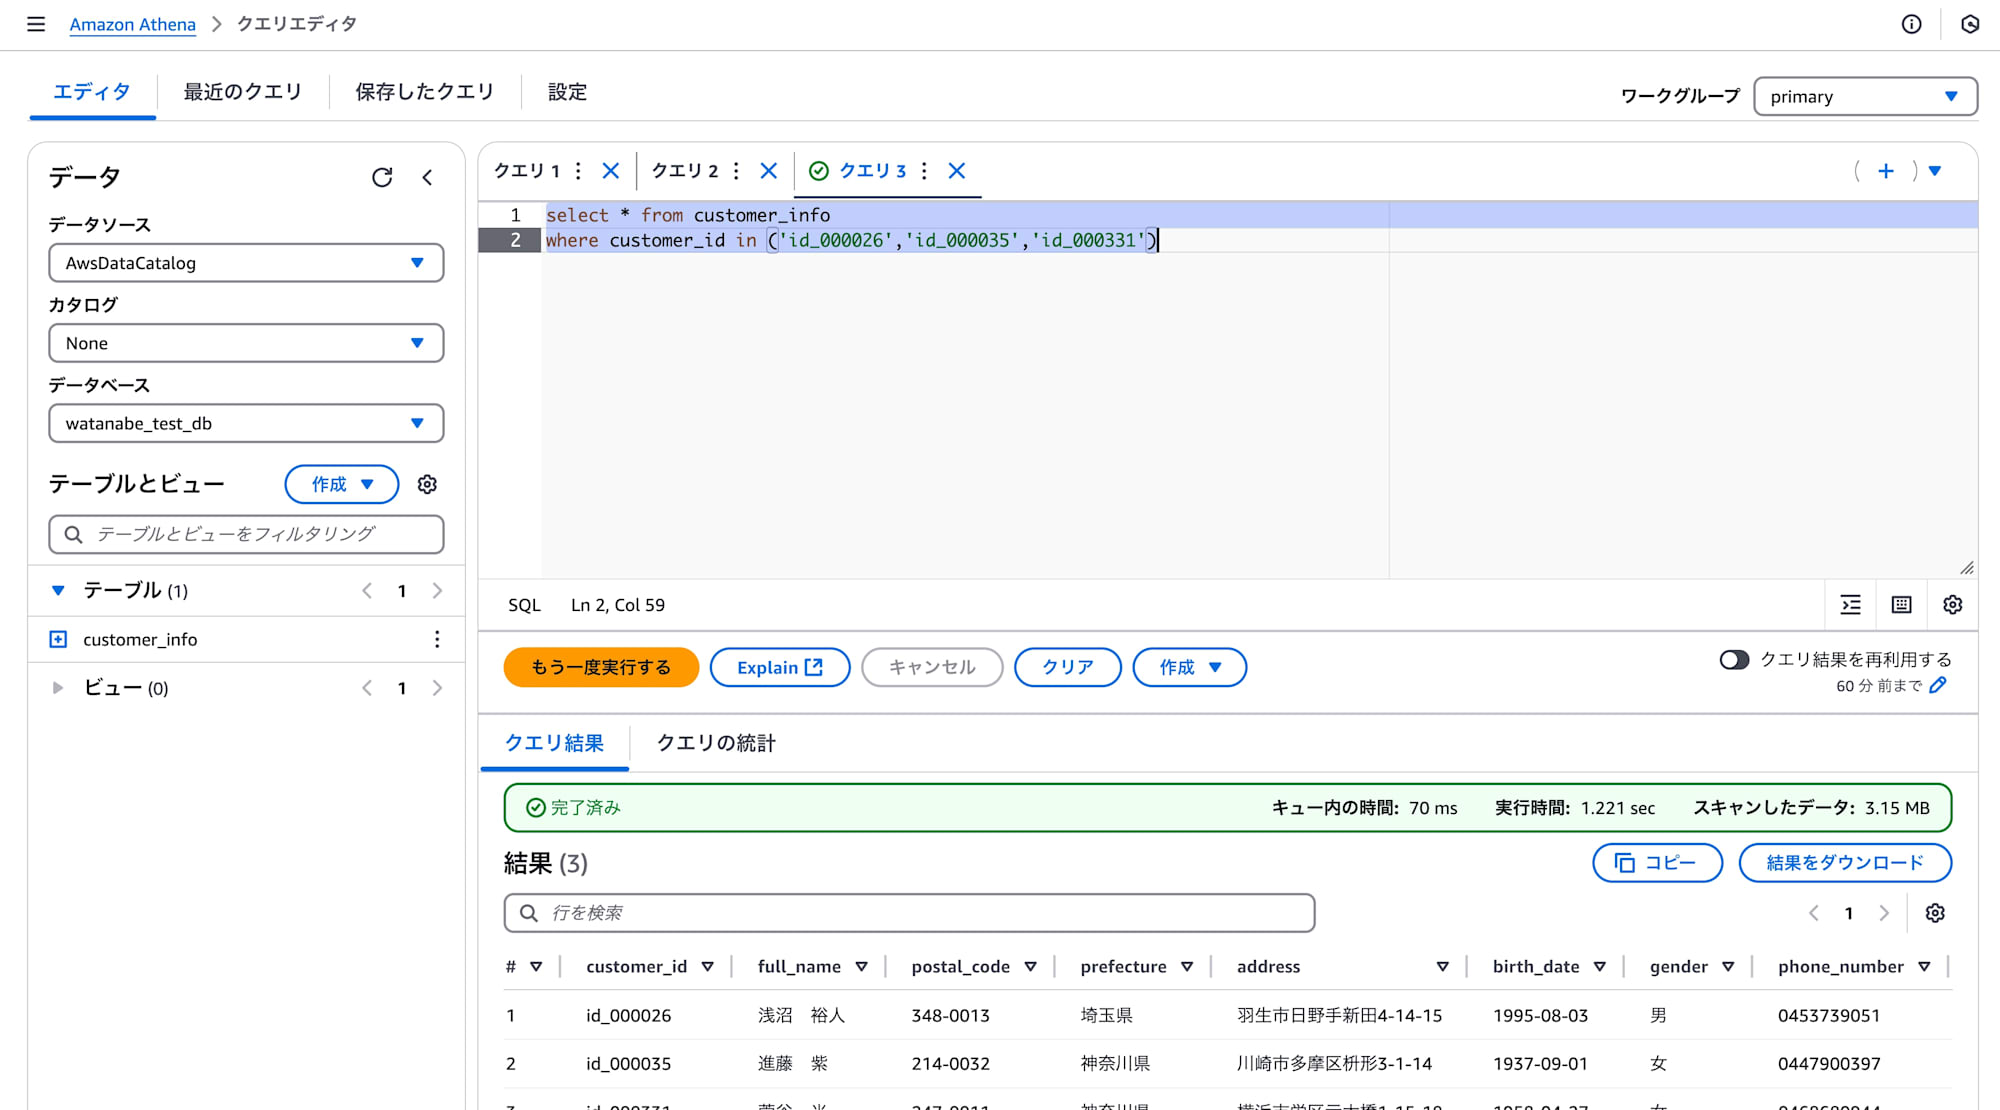The image size is (2000, 1110).
Task: Format the SQL query with indent icon
Action: [x=1851, y=605]
